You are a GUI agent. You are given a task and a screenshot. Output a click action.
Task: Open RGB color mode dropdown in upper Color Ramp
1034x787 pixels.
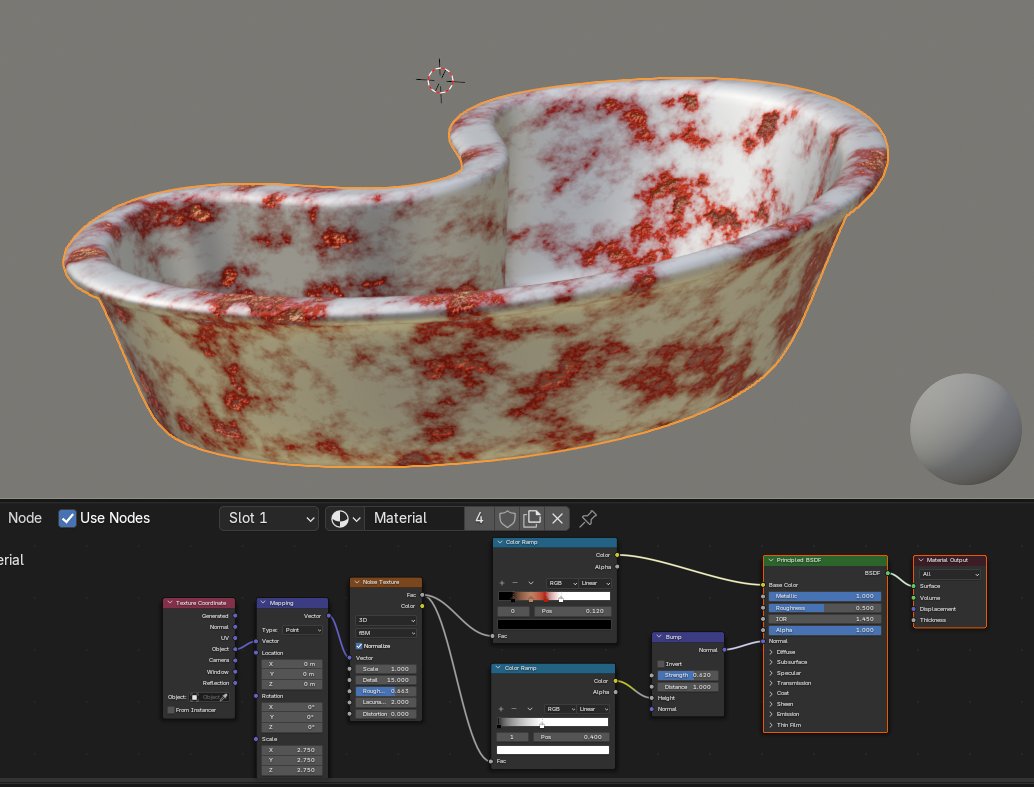pyautogui.click(x=562, y=583)
